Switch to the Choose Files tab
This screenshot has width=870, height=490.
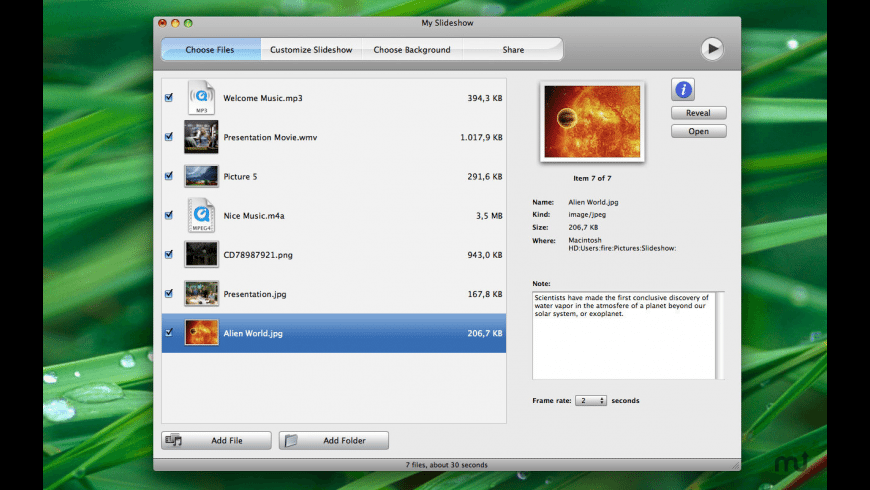point(210,49)
